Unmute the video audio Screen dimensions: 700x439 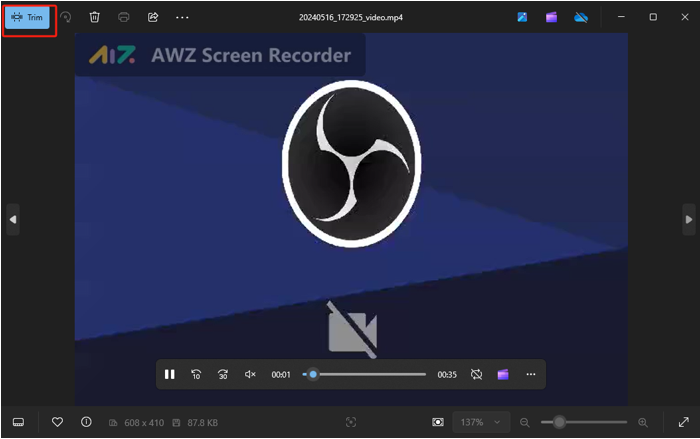coord(250,374)
